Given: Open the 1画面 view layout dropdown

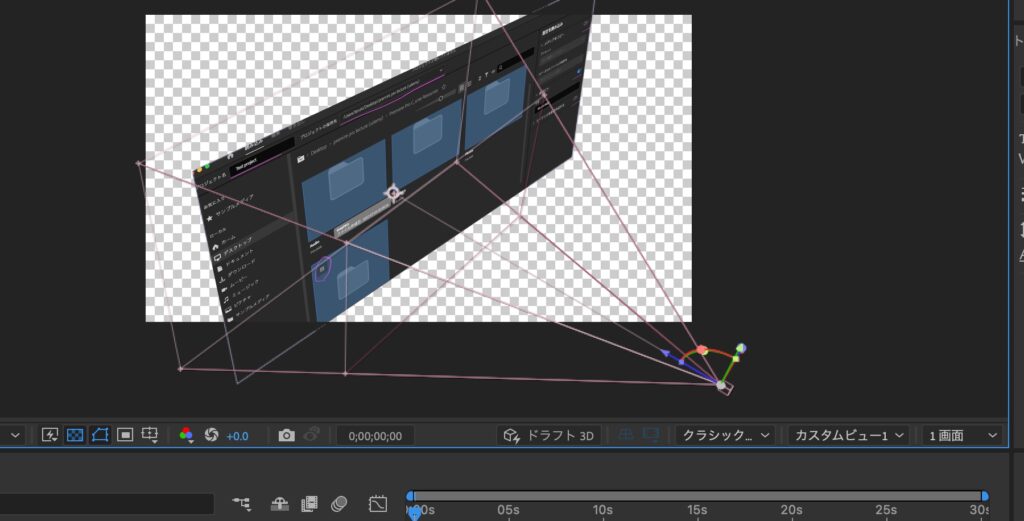Looking at the screenshot, I should (961, 435).
